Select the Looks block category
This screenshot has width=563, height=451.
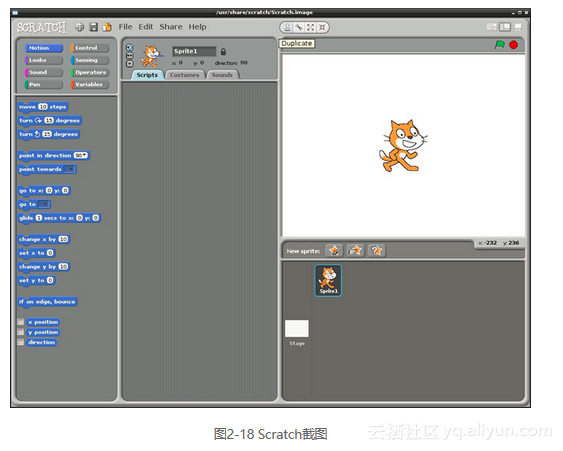pos(43,60)
